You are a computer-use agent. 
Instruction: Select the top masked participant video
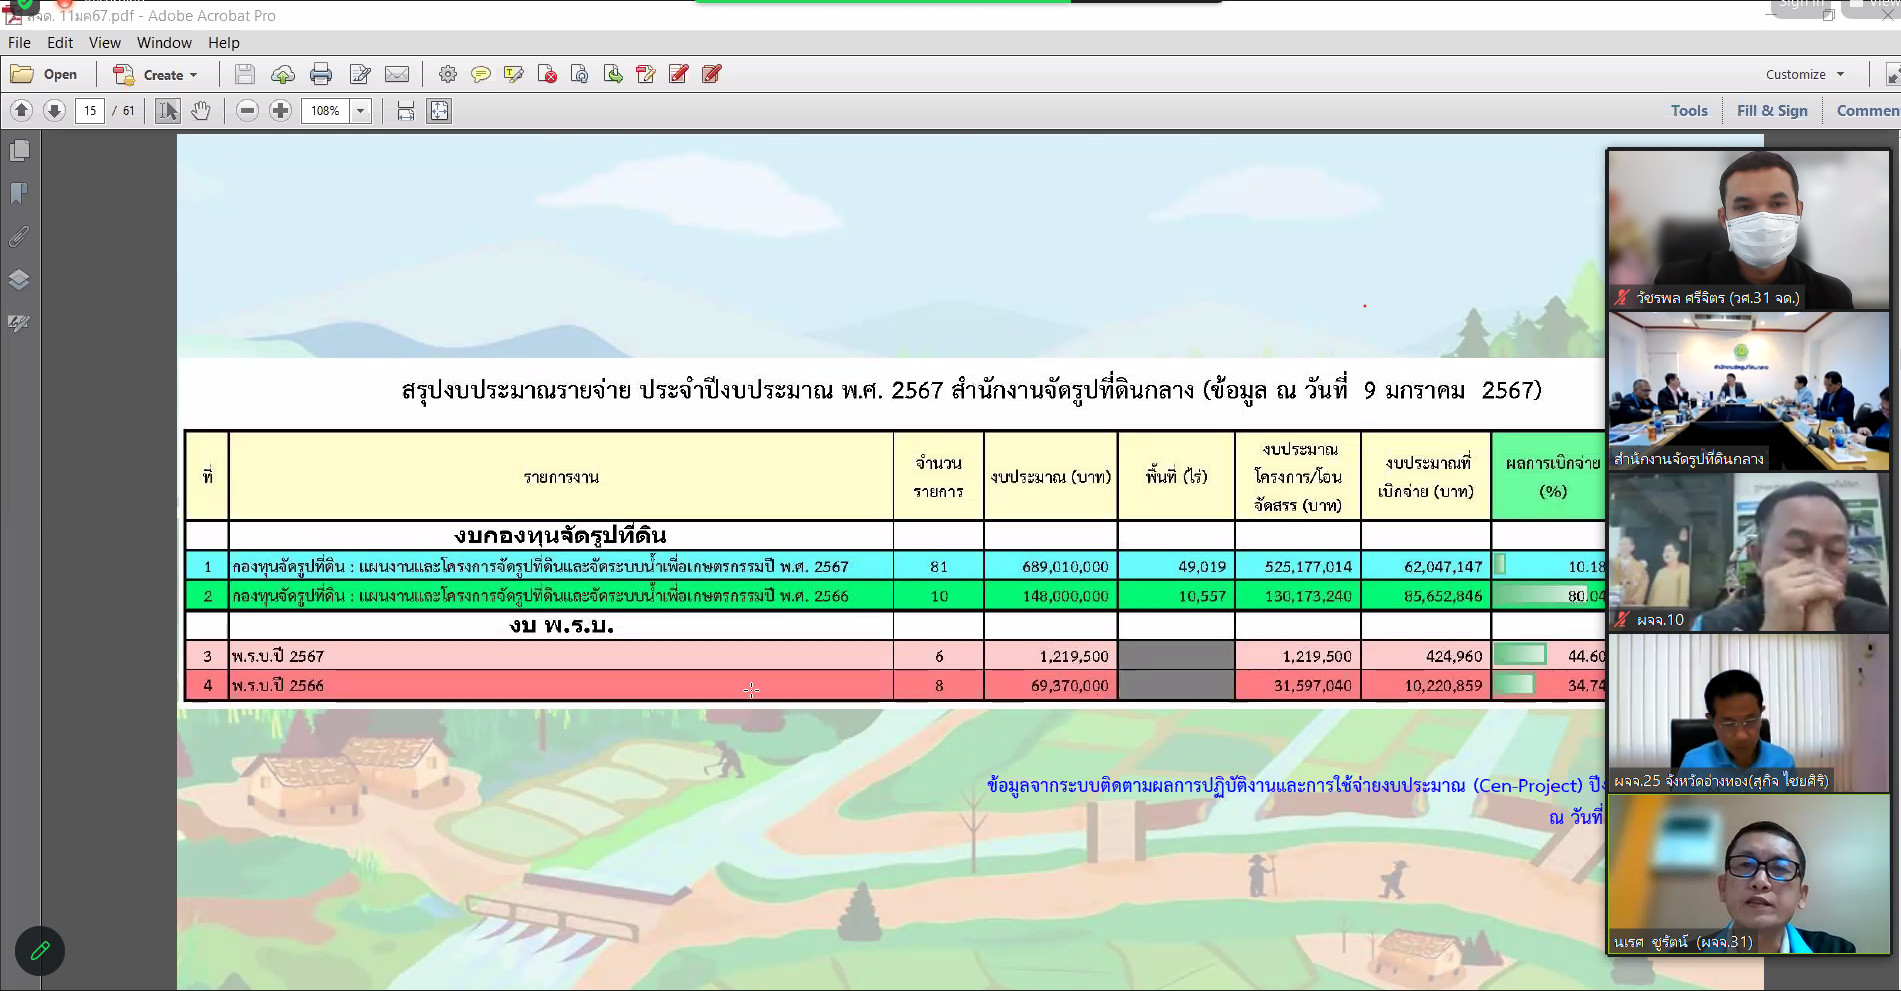(x=1748, y=230)
